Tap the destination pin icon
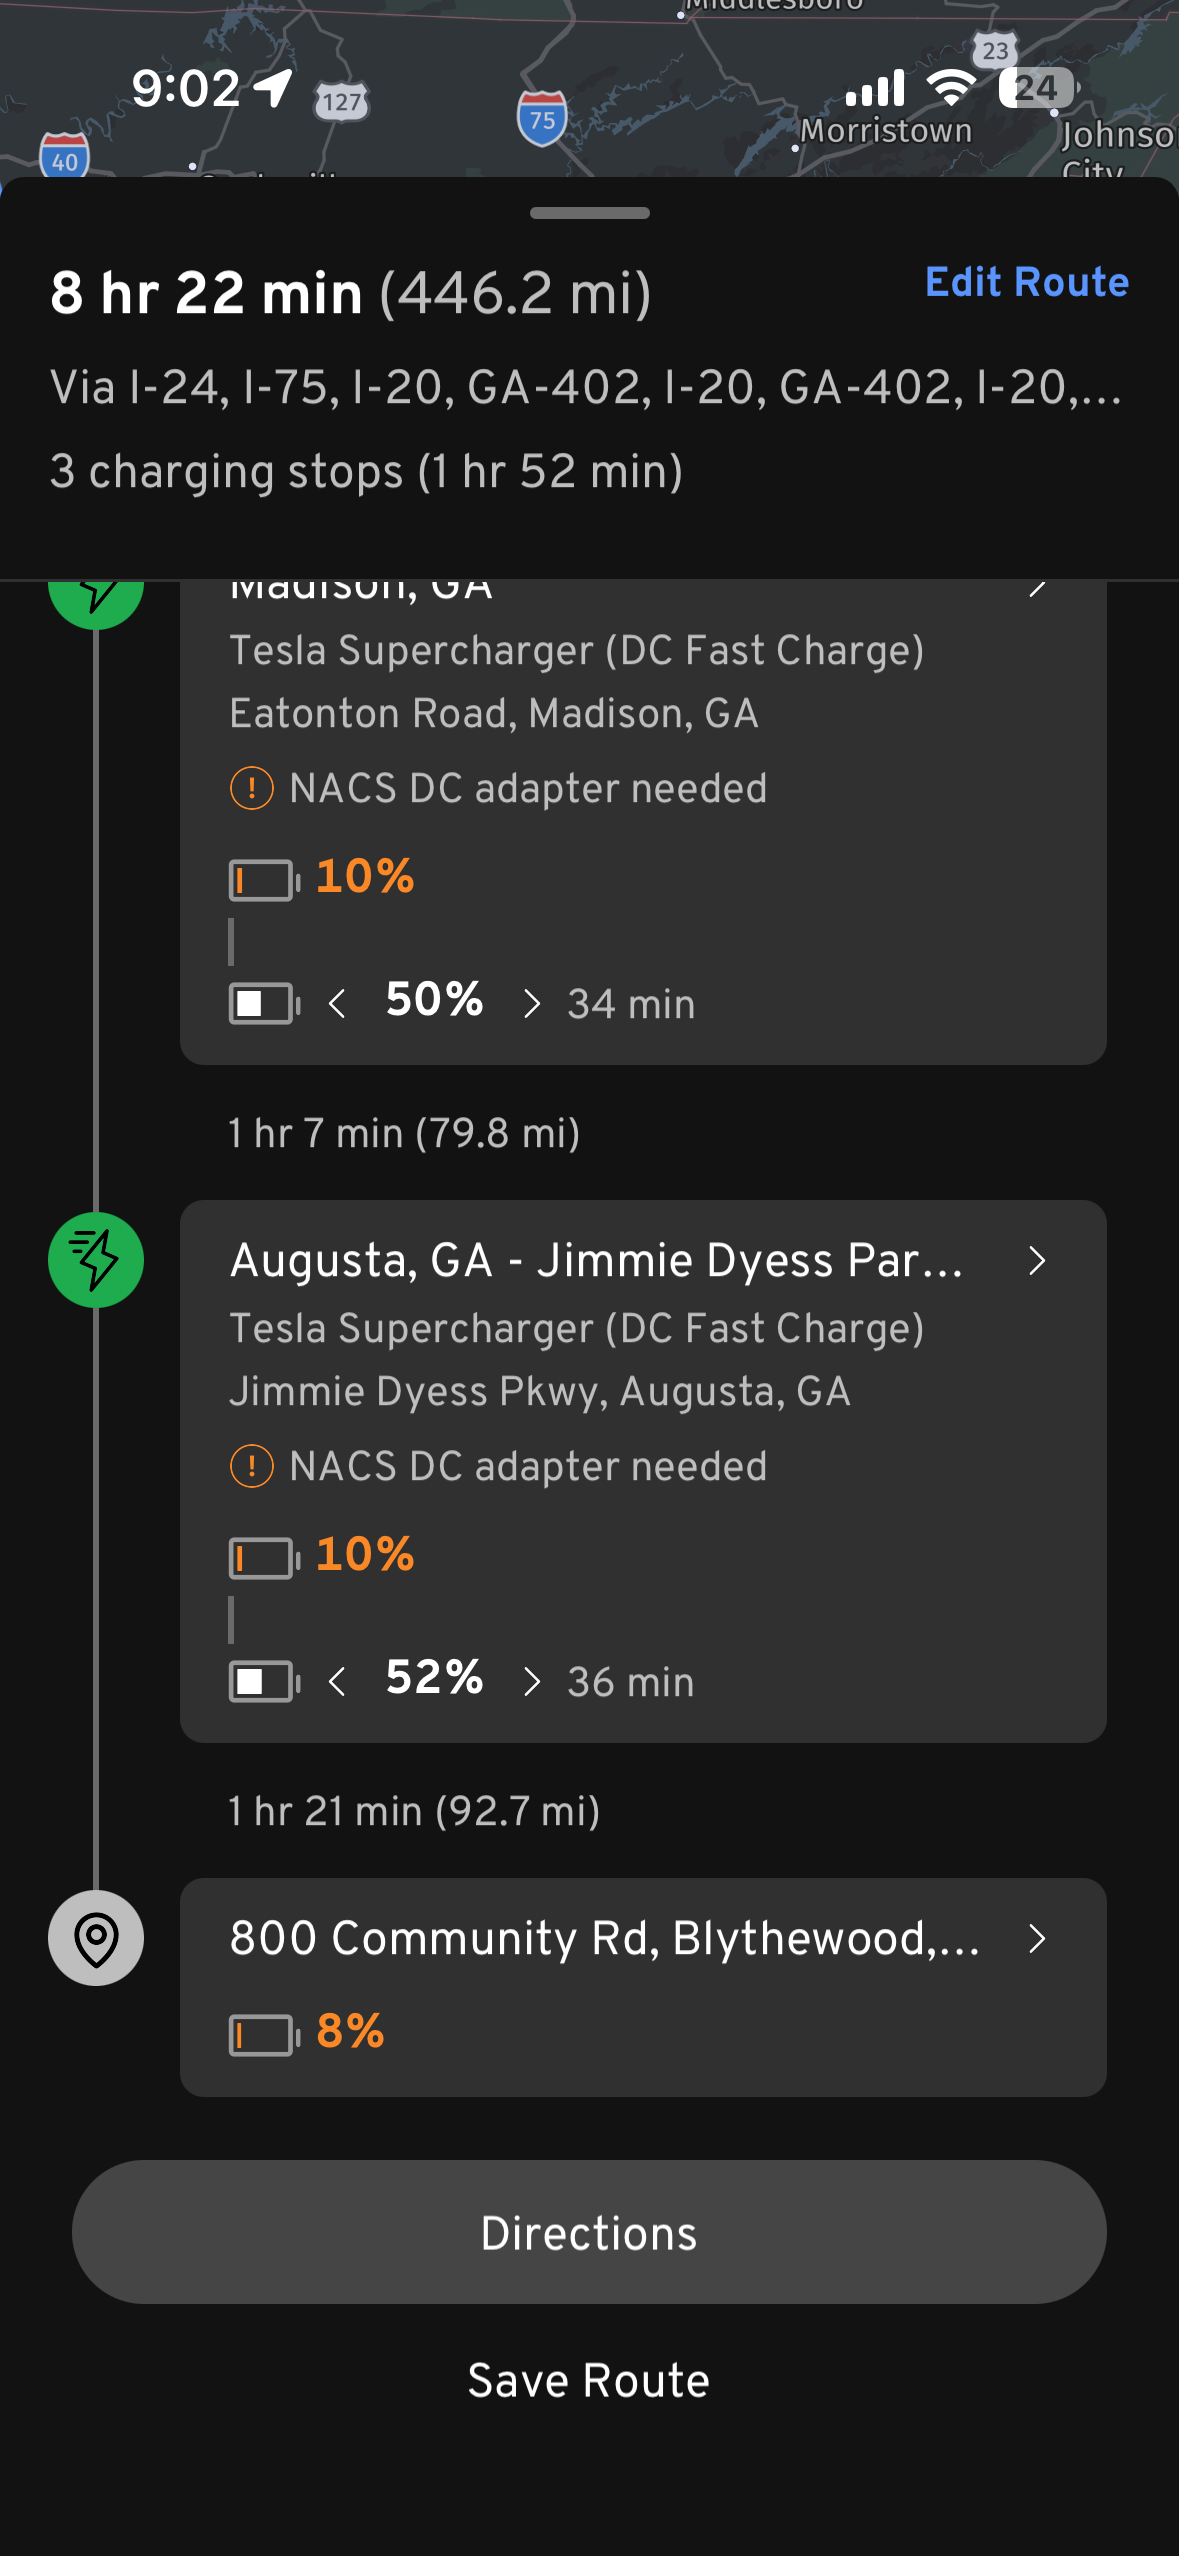This screenshot has height=2556, width=1179. pos(96,1938)
